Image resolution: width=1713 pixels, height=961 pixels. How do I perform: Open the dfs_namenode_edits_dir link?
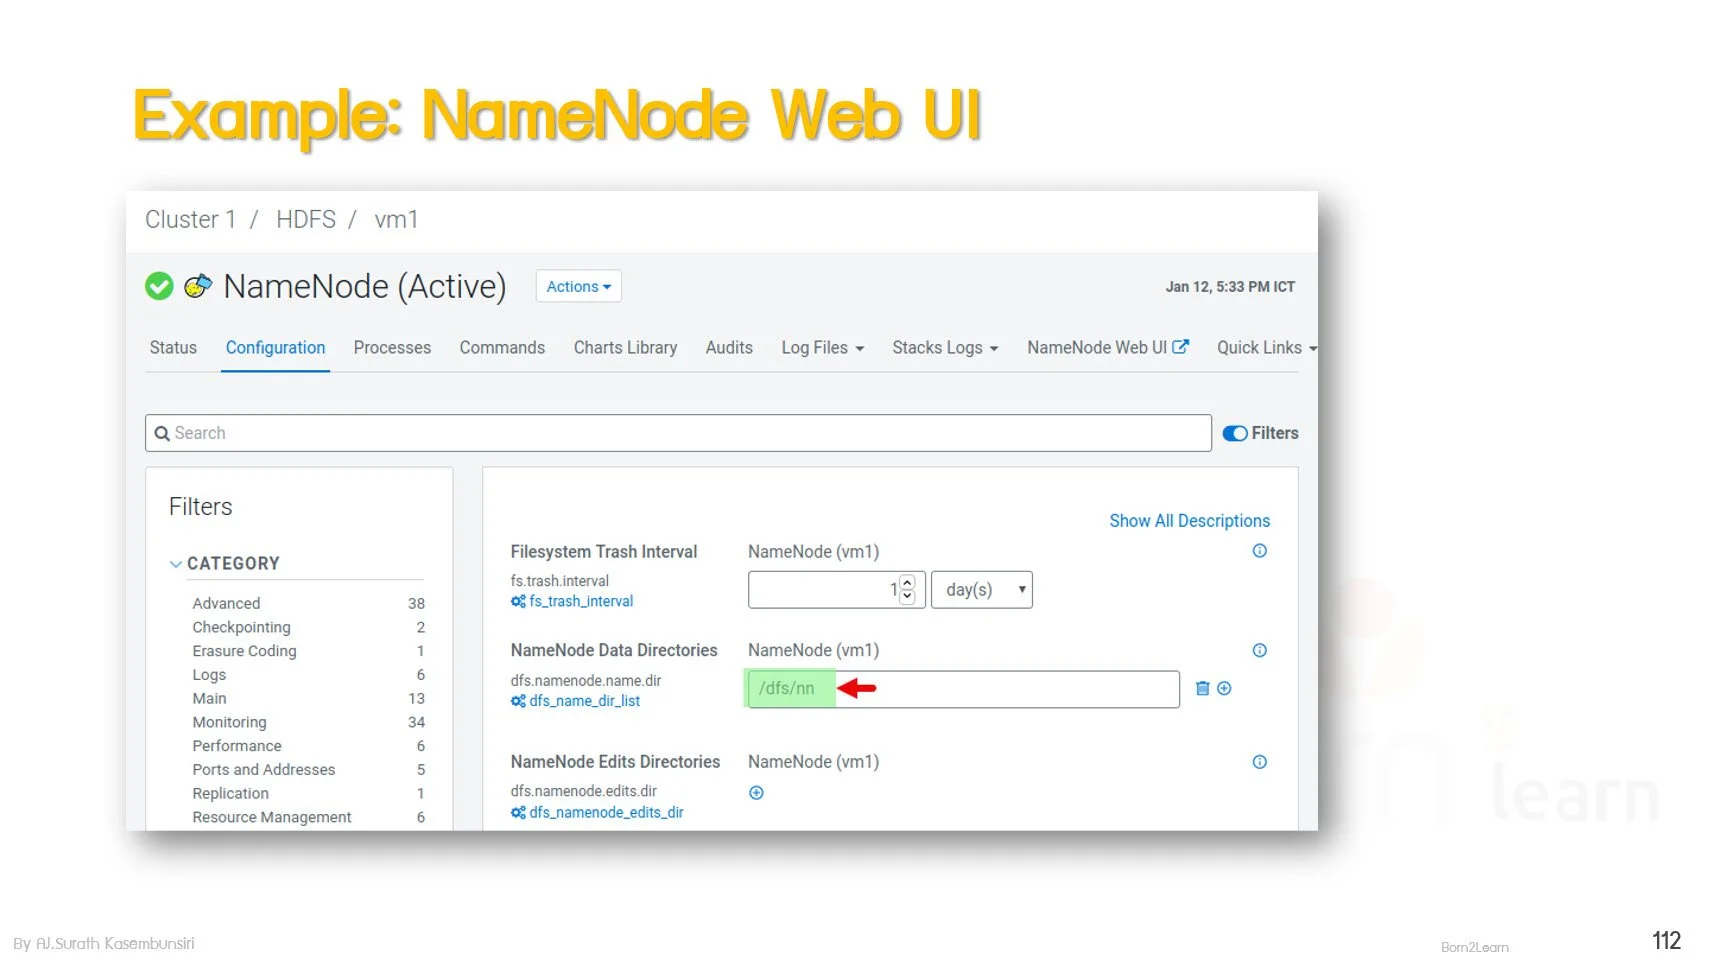606,813
